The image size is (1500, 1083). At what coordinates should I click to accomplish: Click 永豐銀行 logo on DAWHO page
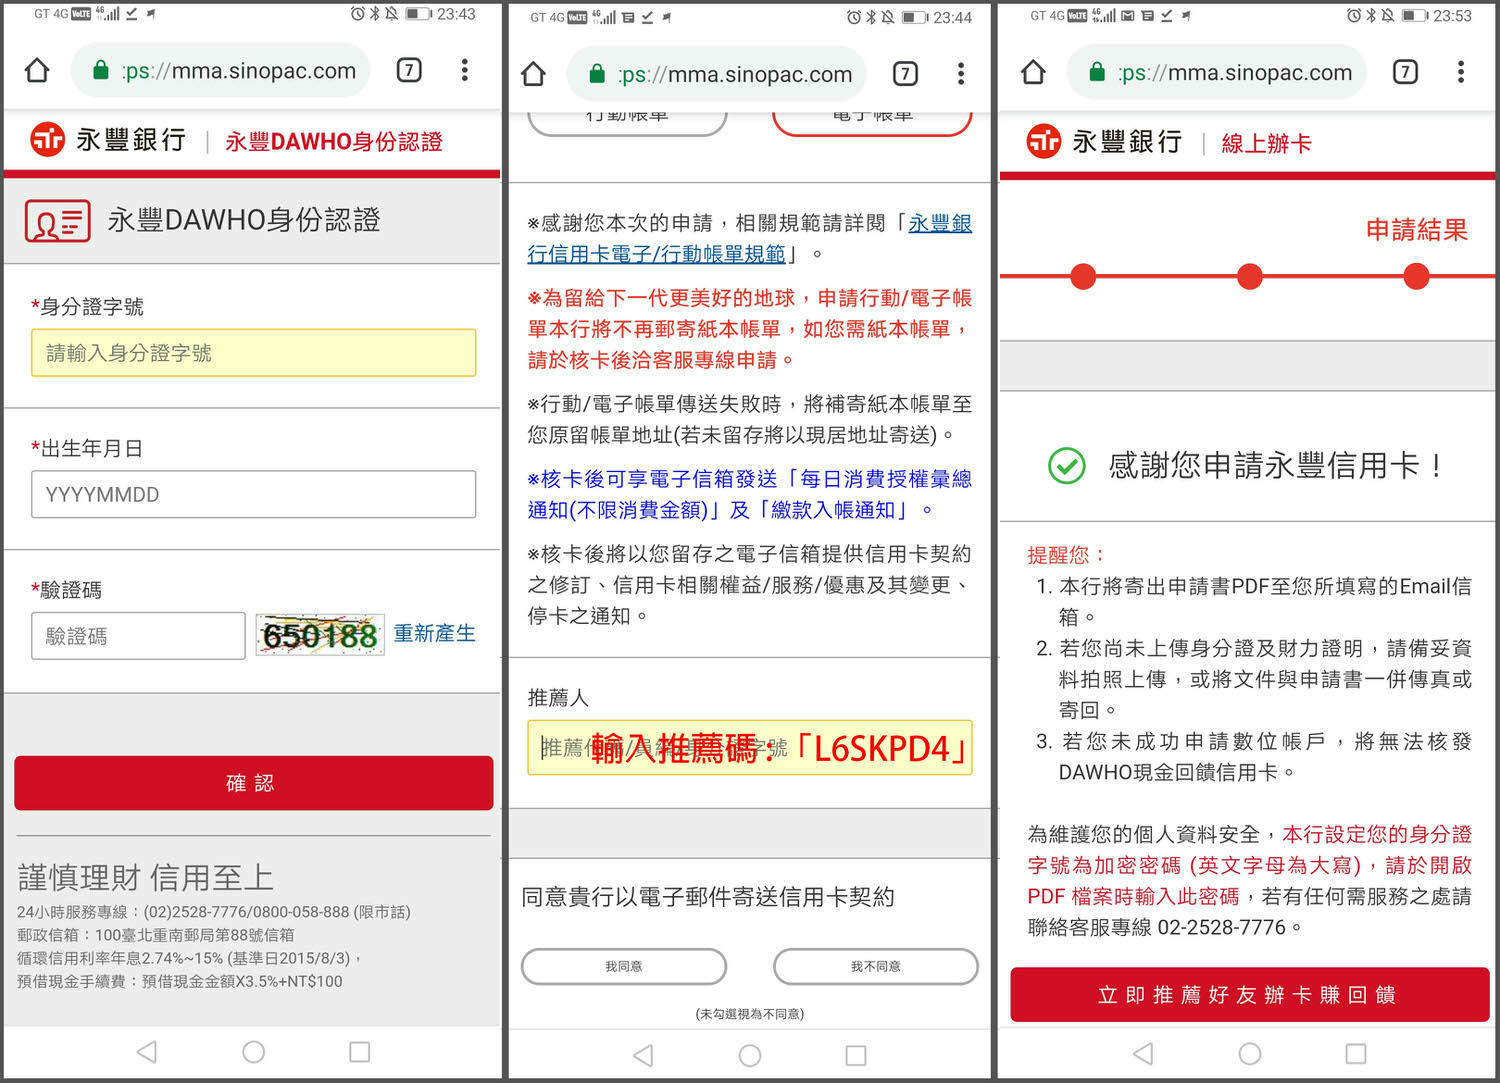point(108,140)
